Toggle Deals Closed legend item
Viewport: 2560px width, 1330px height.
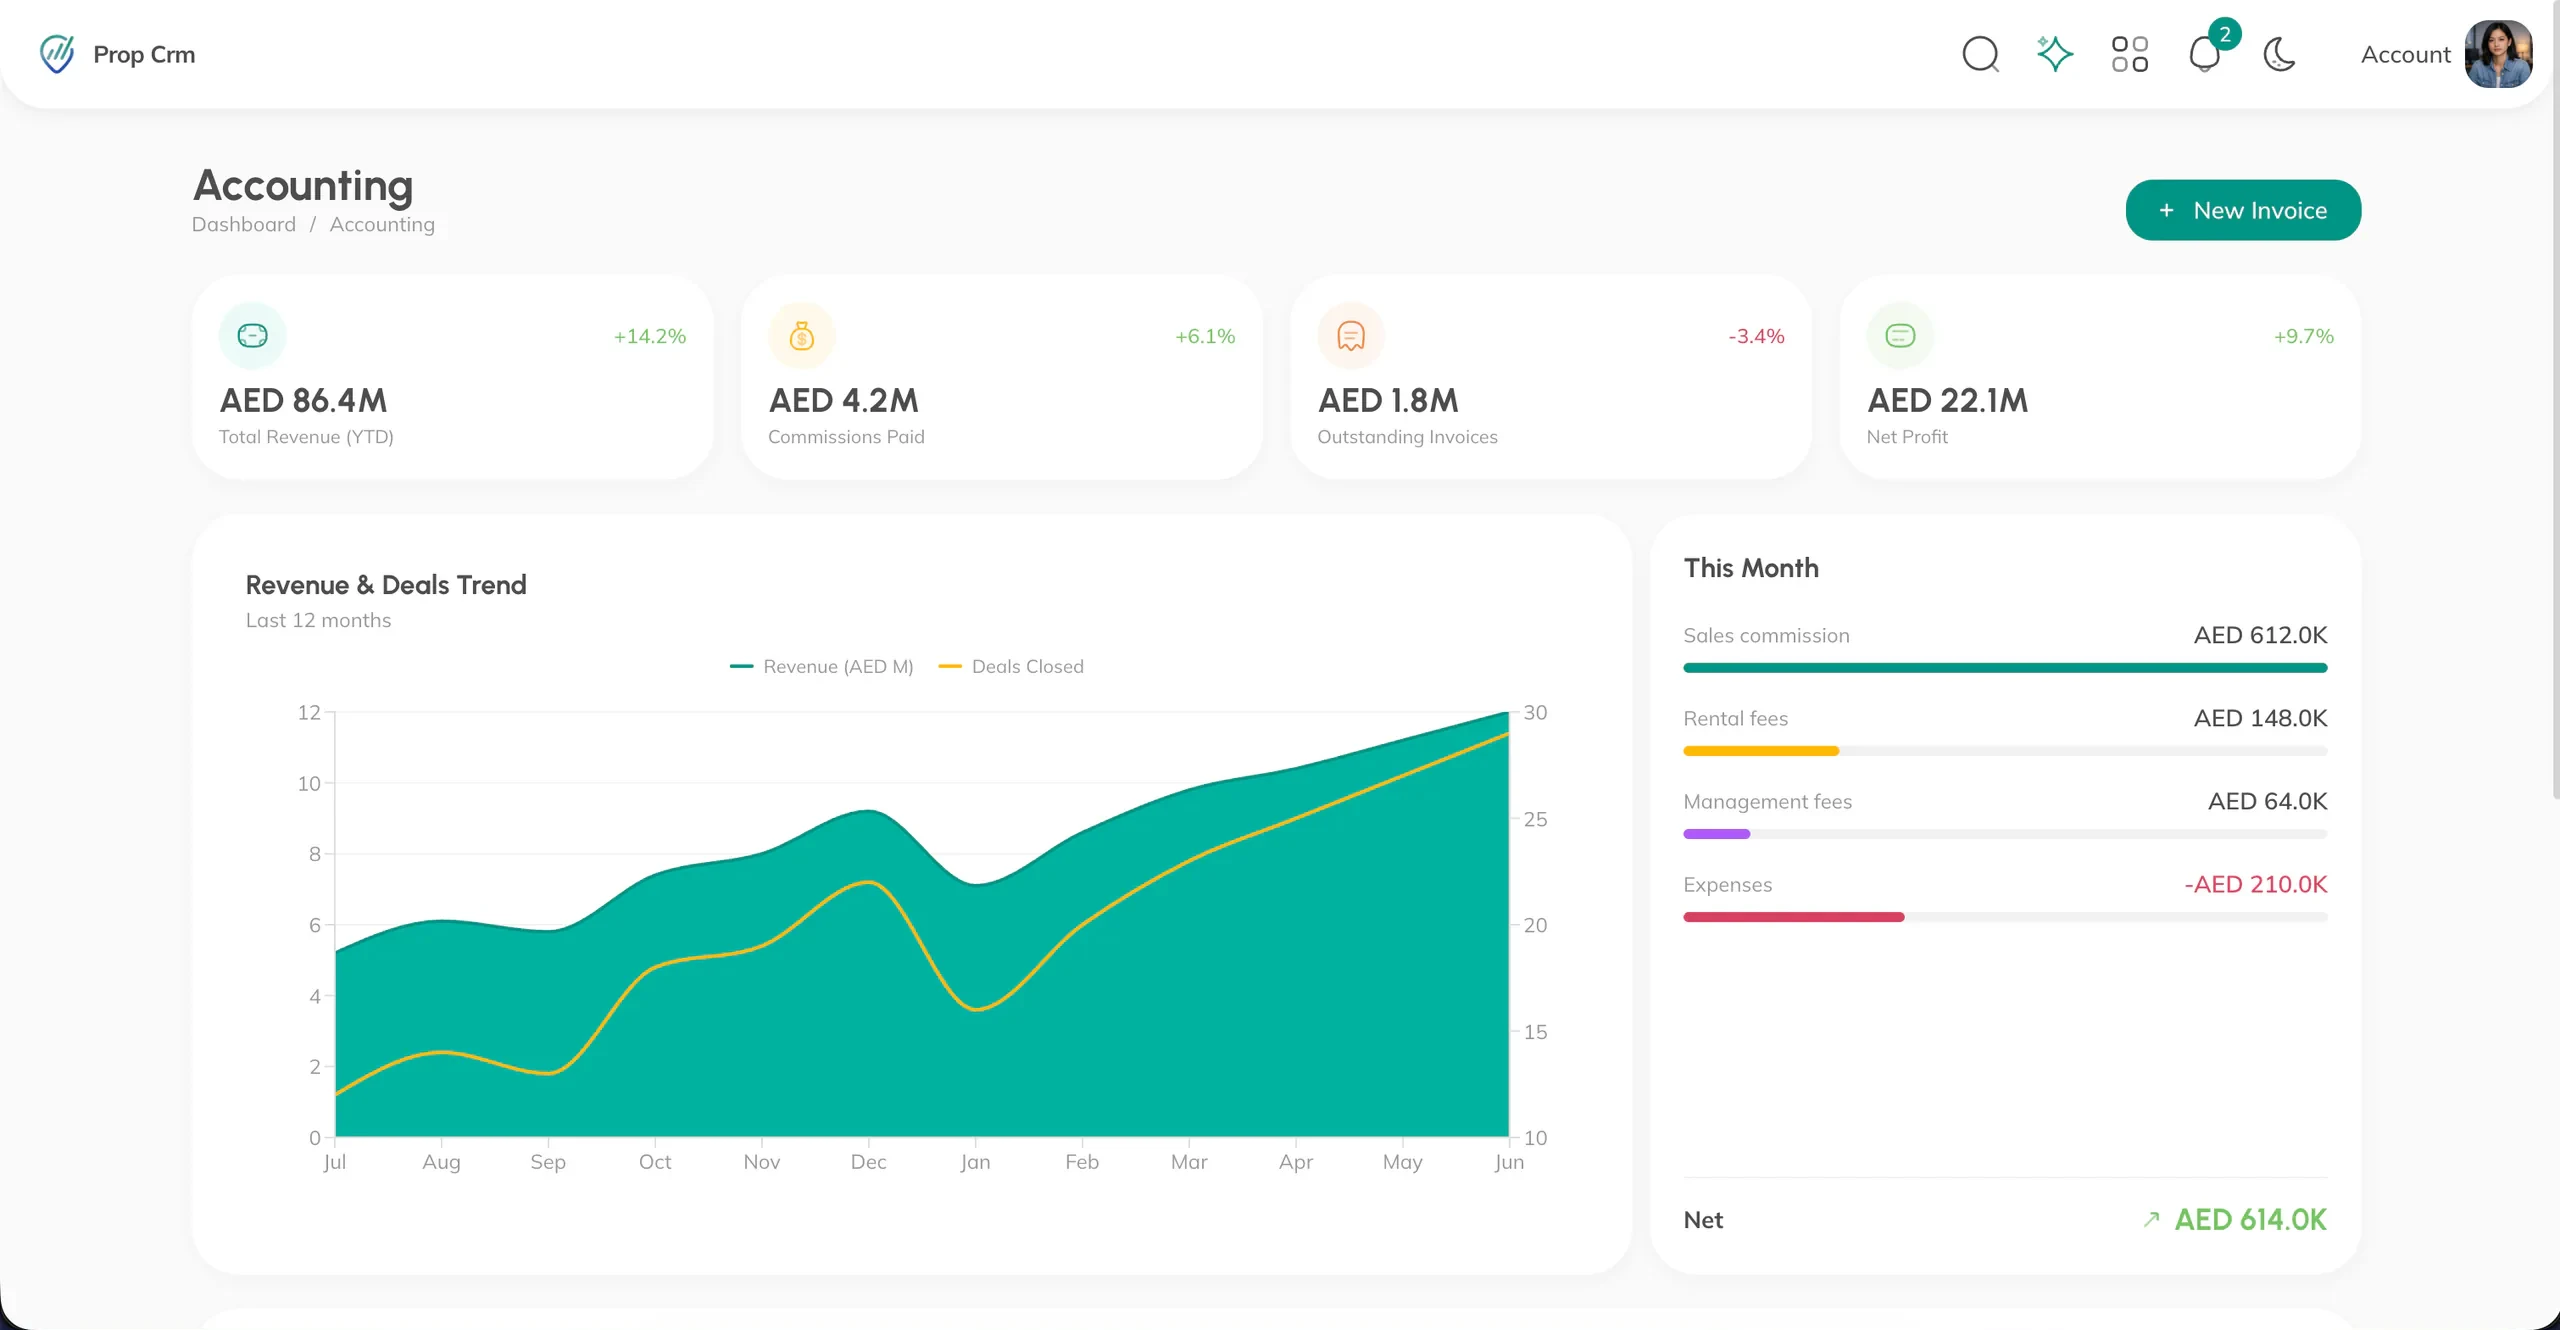(1011, 666)
